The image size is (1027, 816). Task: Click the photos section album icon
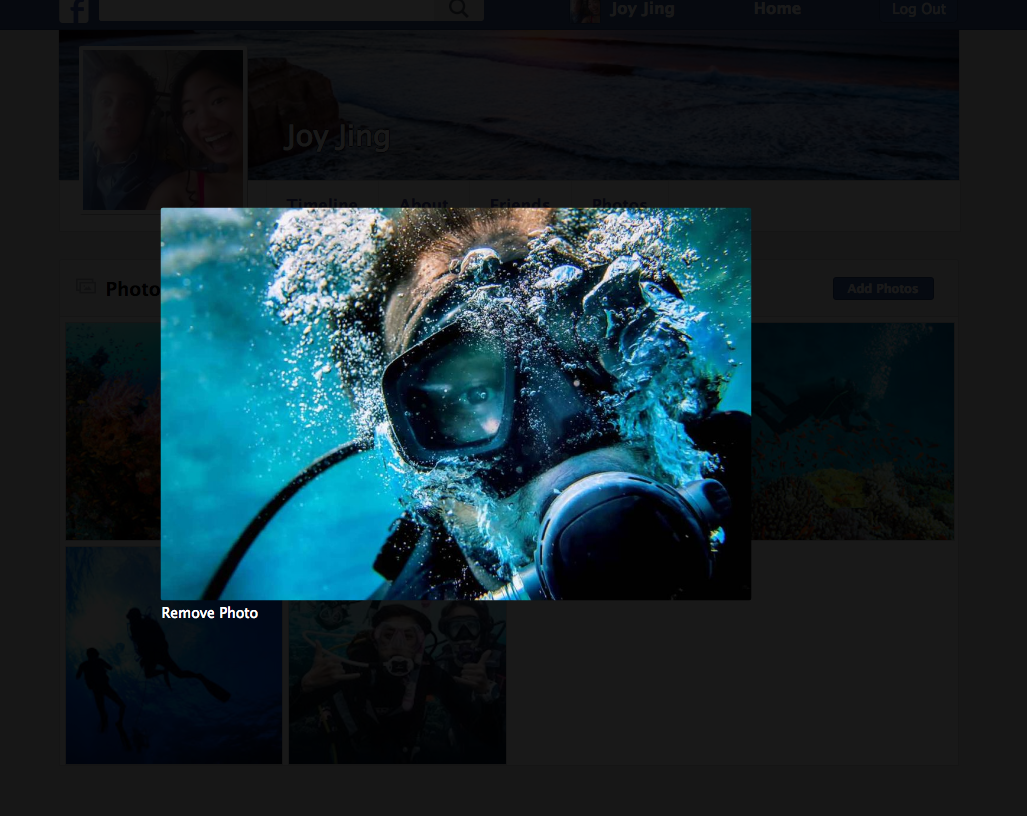click(85, 287)
